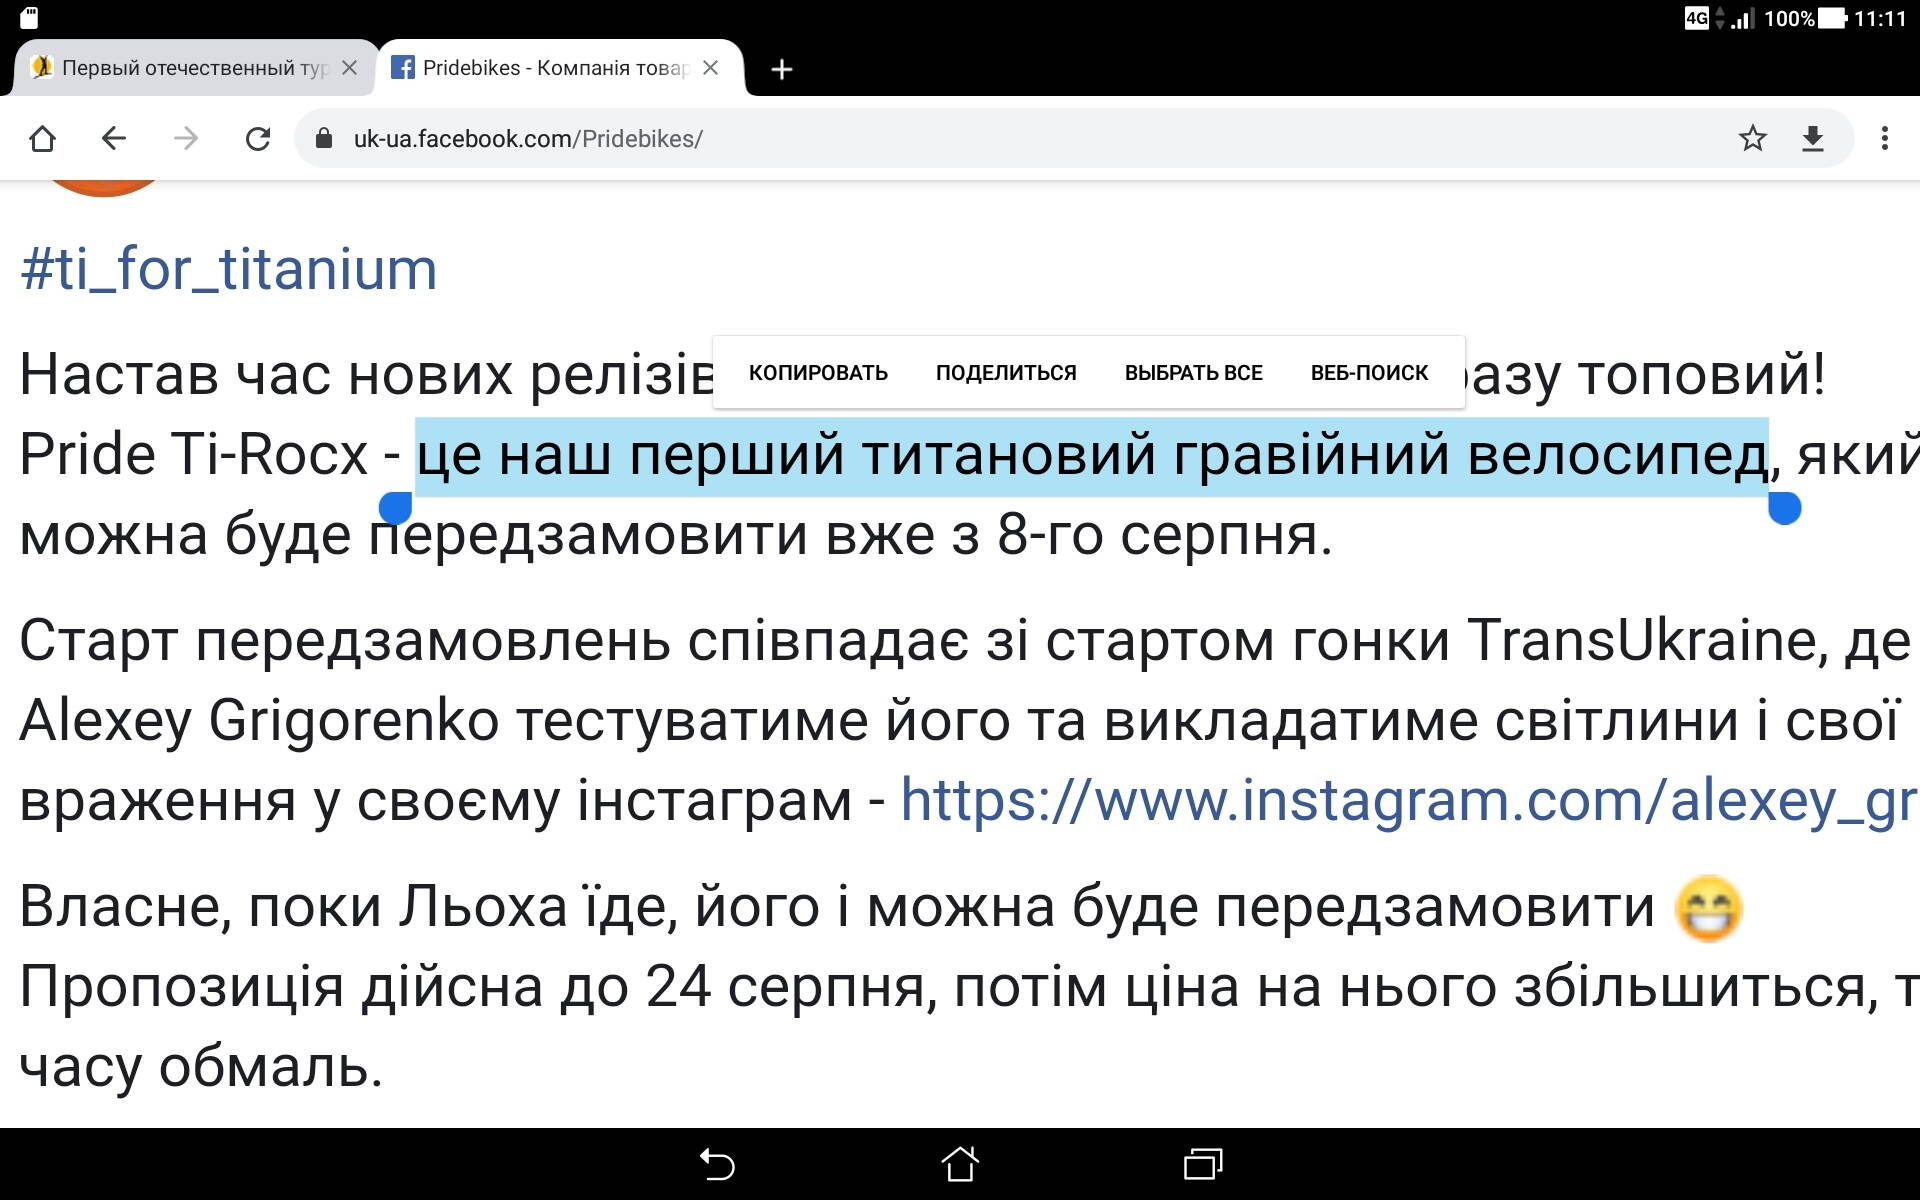
Task: Reload the page with refresh icon
Action: 258,138
